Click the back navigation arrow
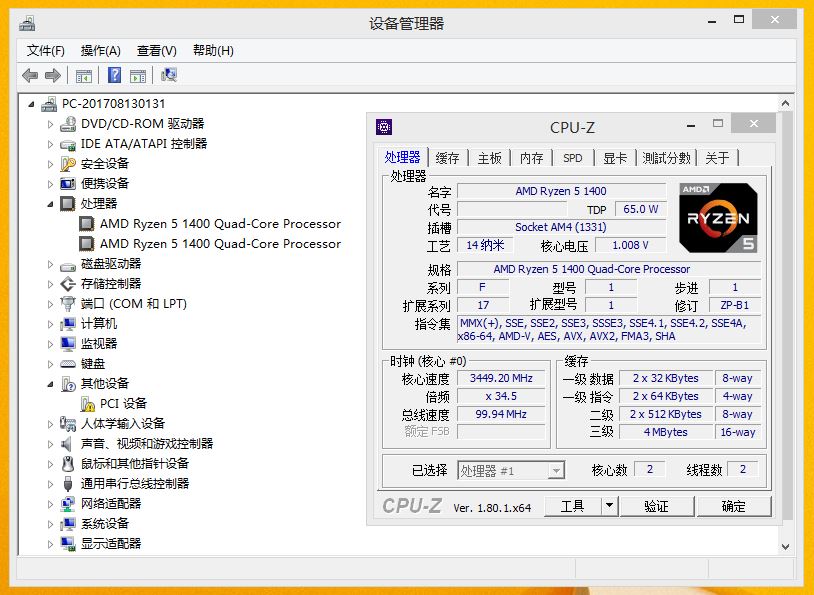Viewport: 814px width, 595px height. [x=30, y=75]
